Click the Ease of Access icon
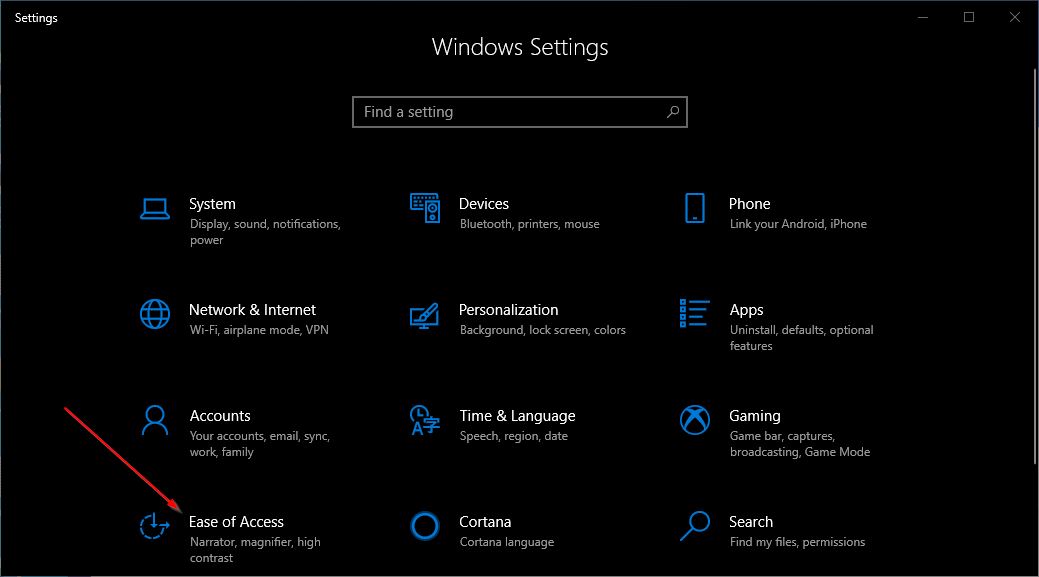Viewport: 1039px width, 577px height. click(x=154, y=526)
